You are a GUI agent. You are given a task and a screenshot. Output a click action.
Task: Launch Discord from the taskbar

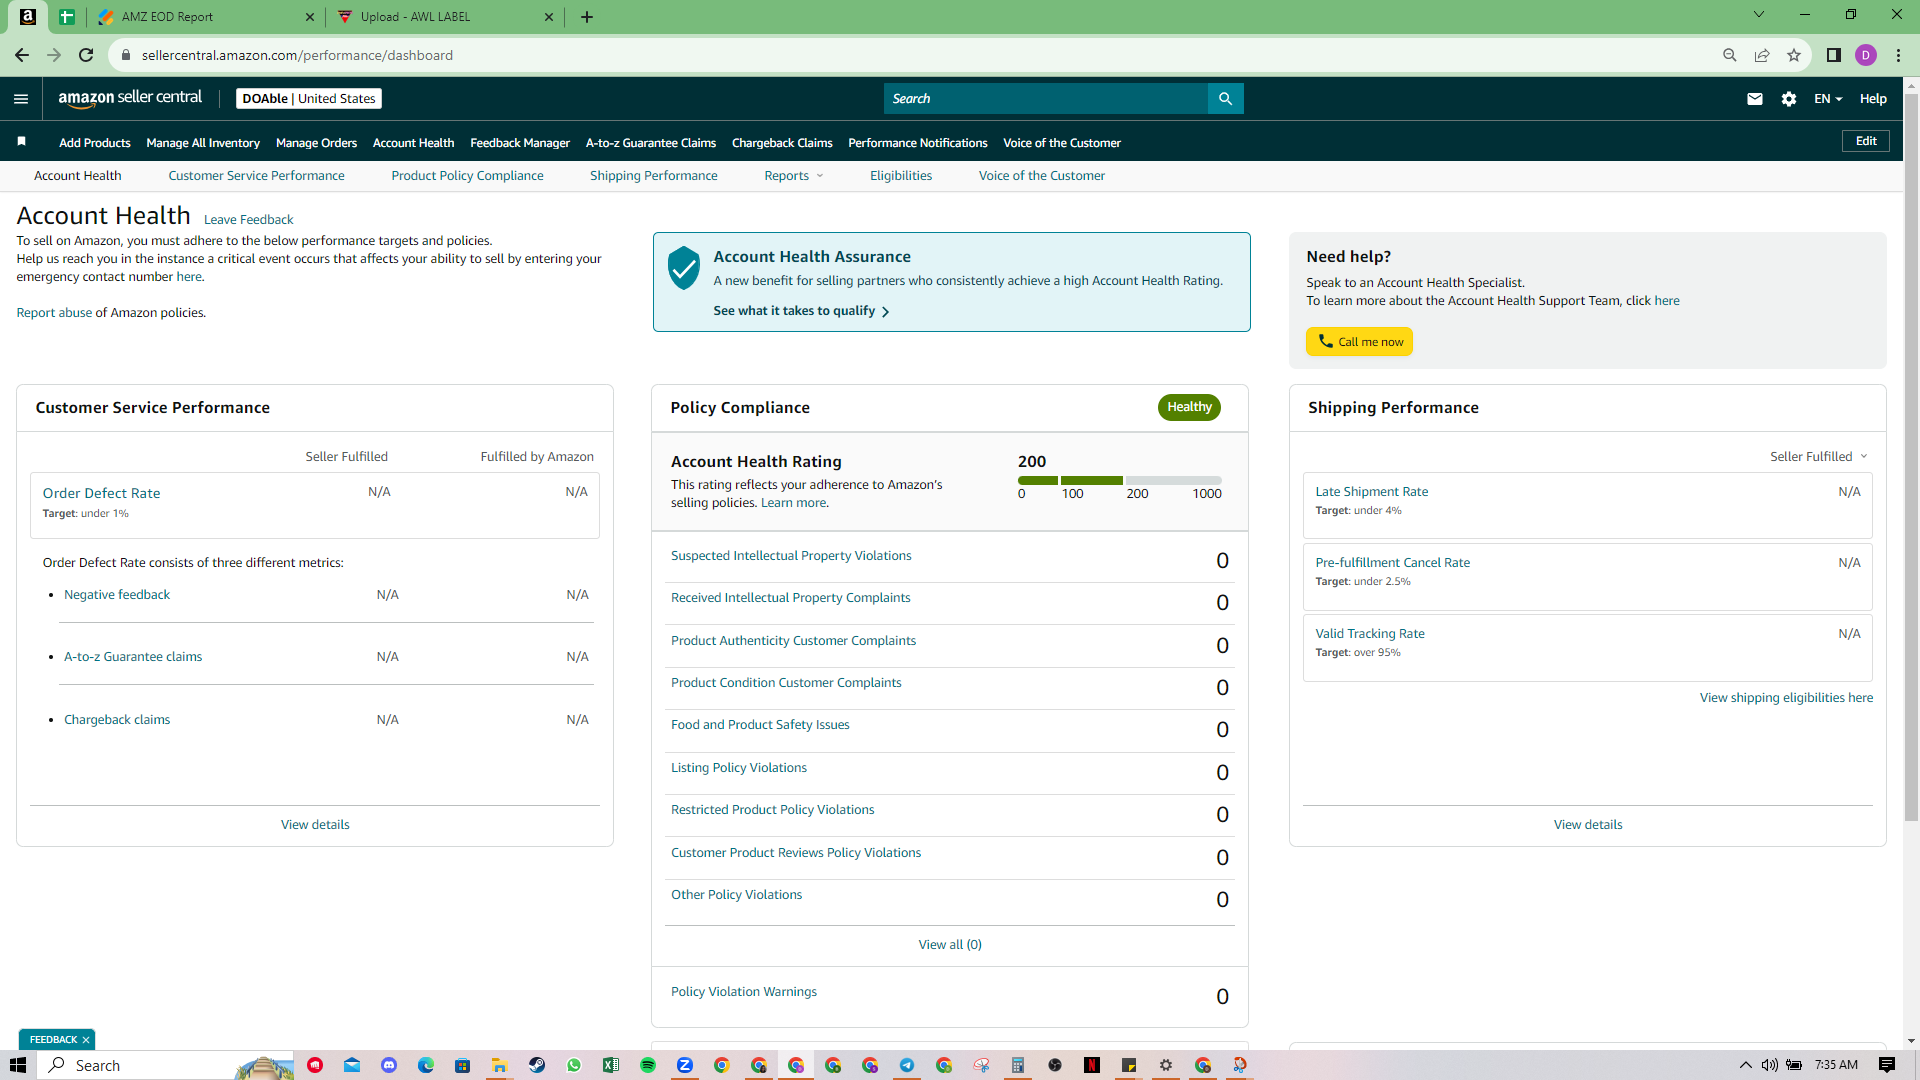389,1065
